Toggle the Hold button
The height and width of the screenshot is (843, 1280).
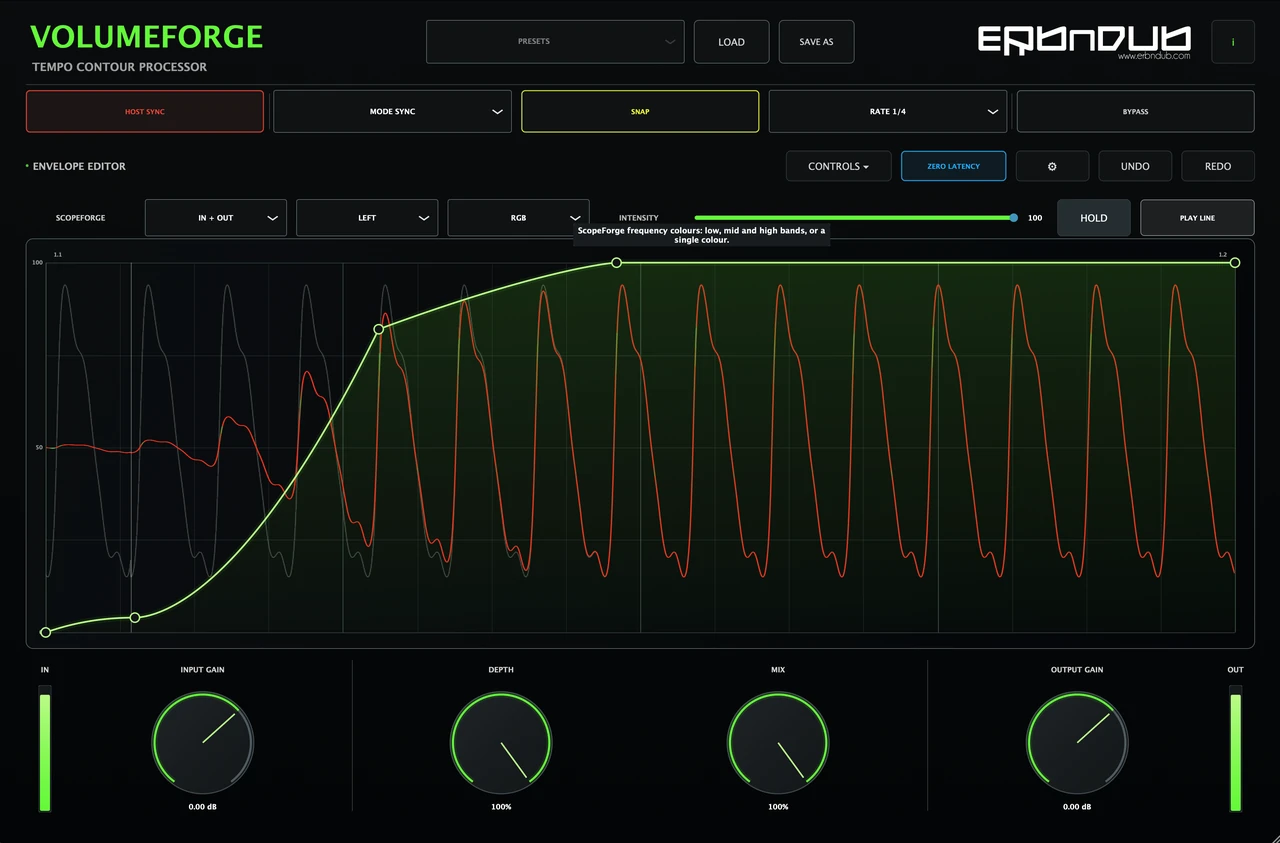pyautogui.click(x=1094, y=218)
